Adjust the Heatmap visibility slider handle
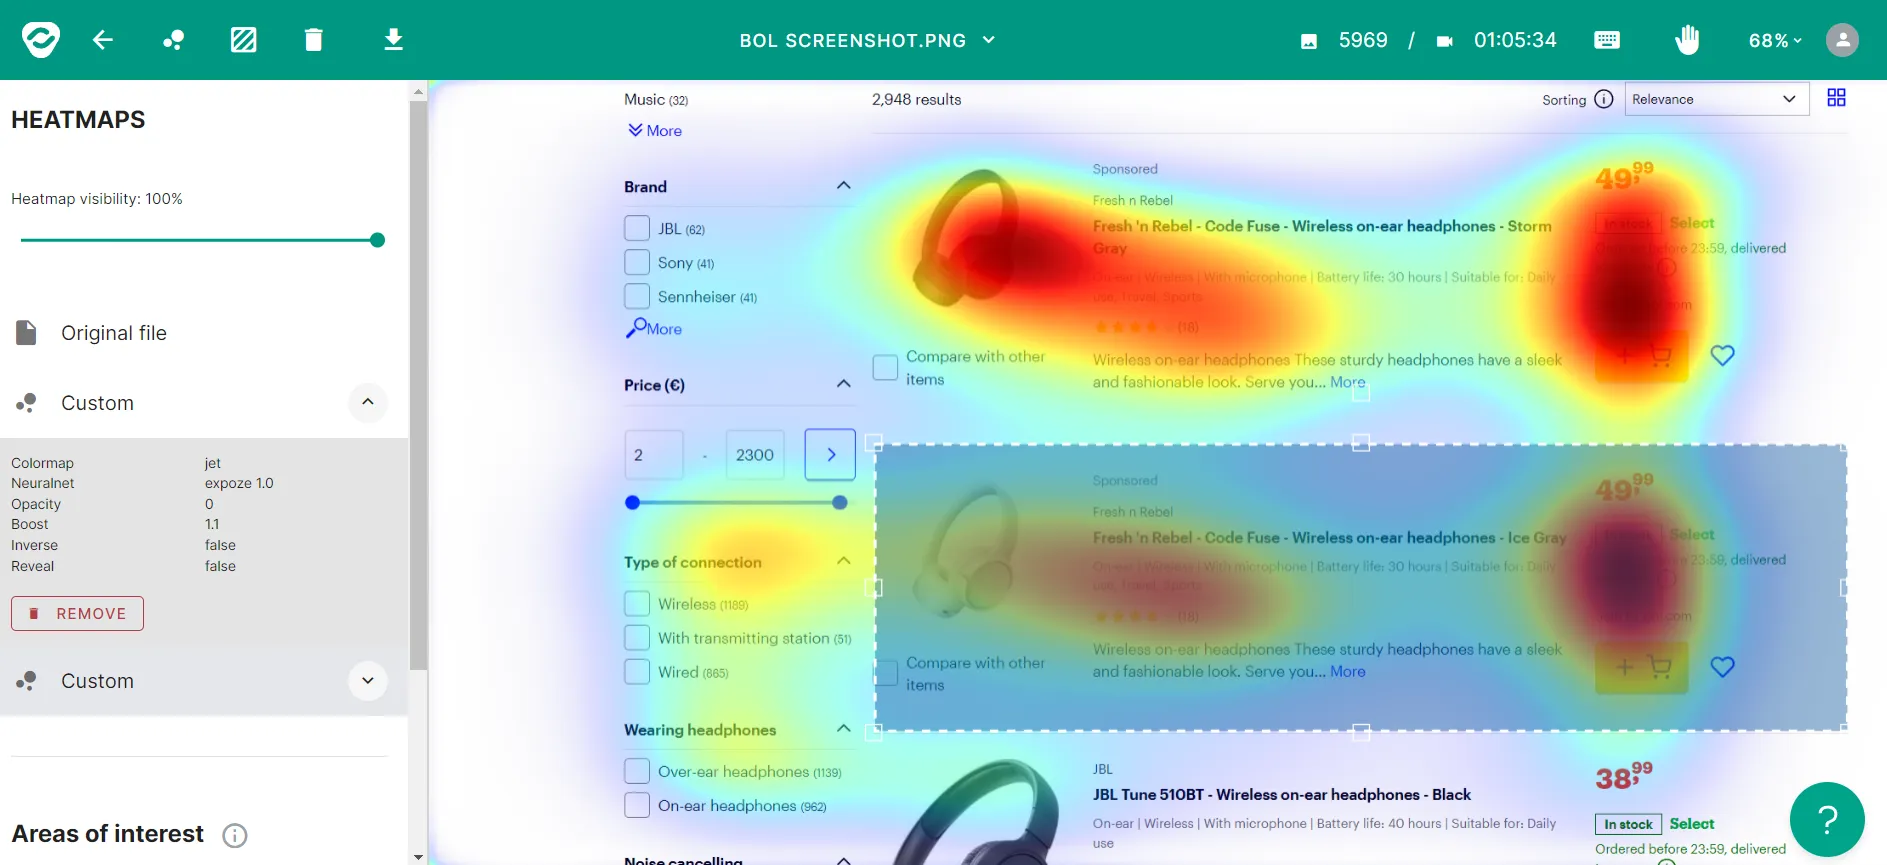Screen dimensions: 1887x865 [x=377, y=240]
